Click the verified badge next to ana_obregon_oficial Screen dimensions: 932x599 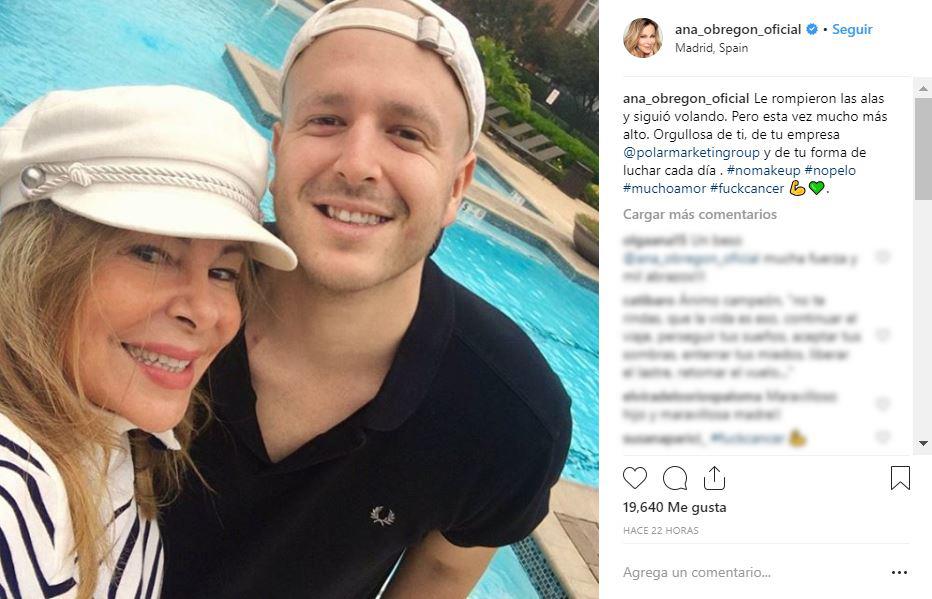pos(811,29)
